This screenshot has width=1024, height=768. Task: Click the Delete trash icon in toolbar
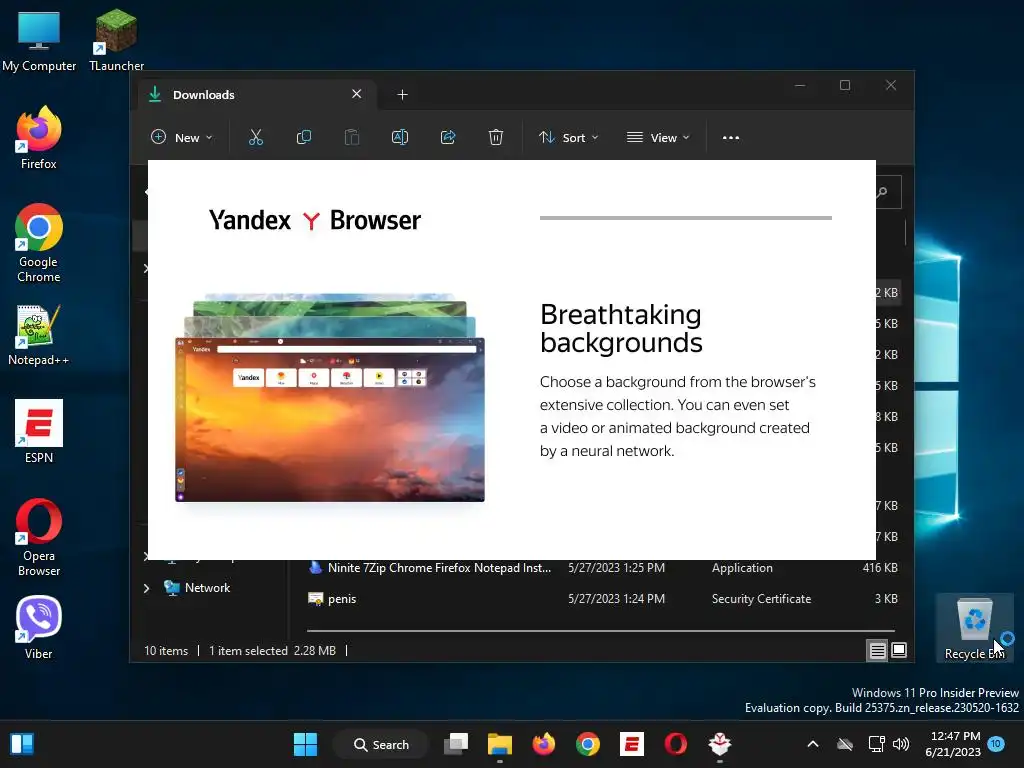point(496,137)
